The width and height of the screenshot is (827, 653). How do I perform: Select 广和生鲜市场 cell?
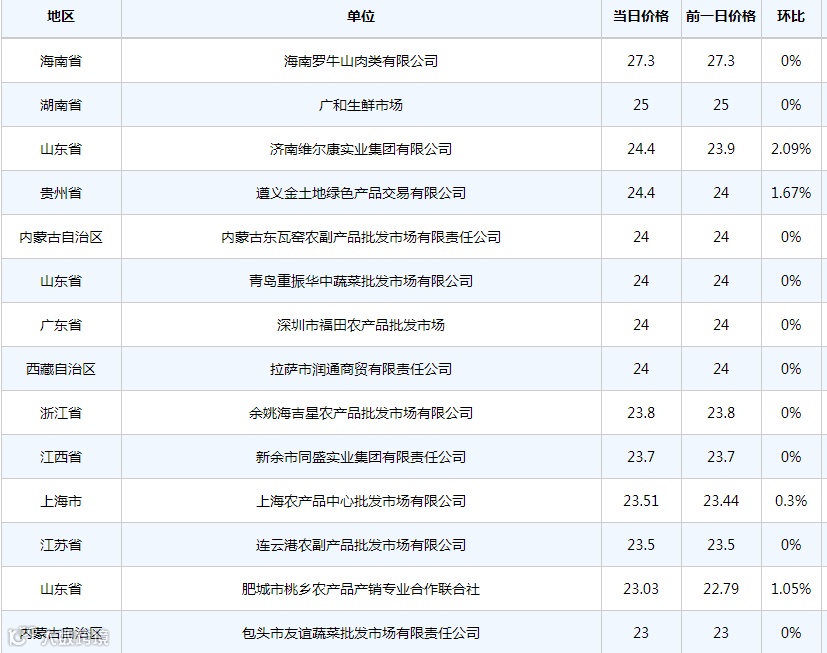pyautogui.click(x=361, y=105)
